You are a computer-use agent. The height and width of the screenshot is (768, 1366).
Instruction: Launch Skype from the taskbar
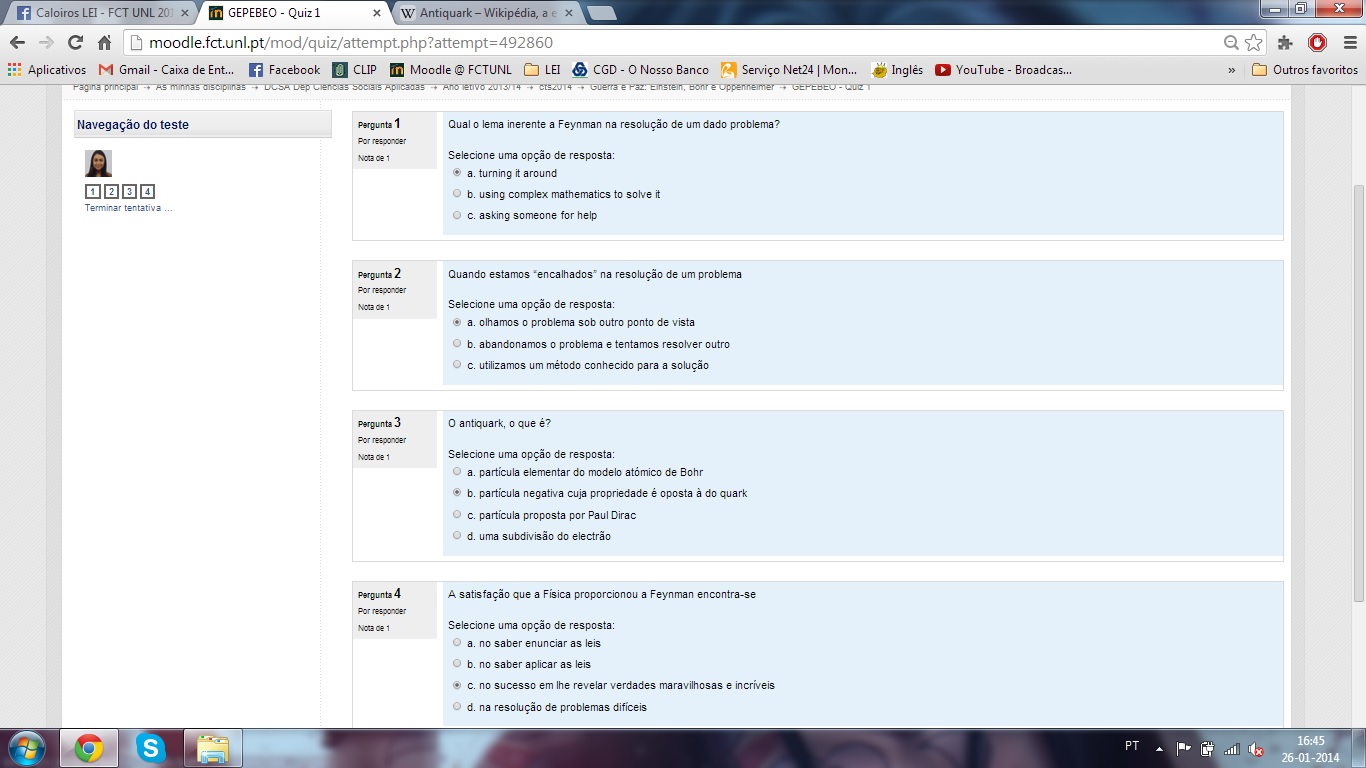(151, 748)
